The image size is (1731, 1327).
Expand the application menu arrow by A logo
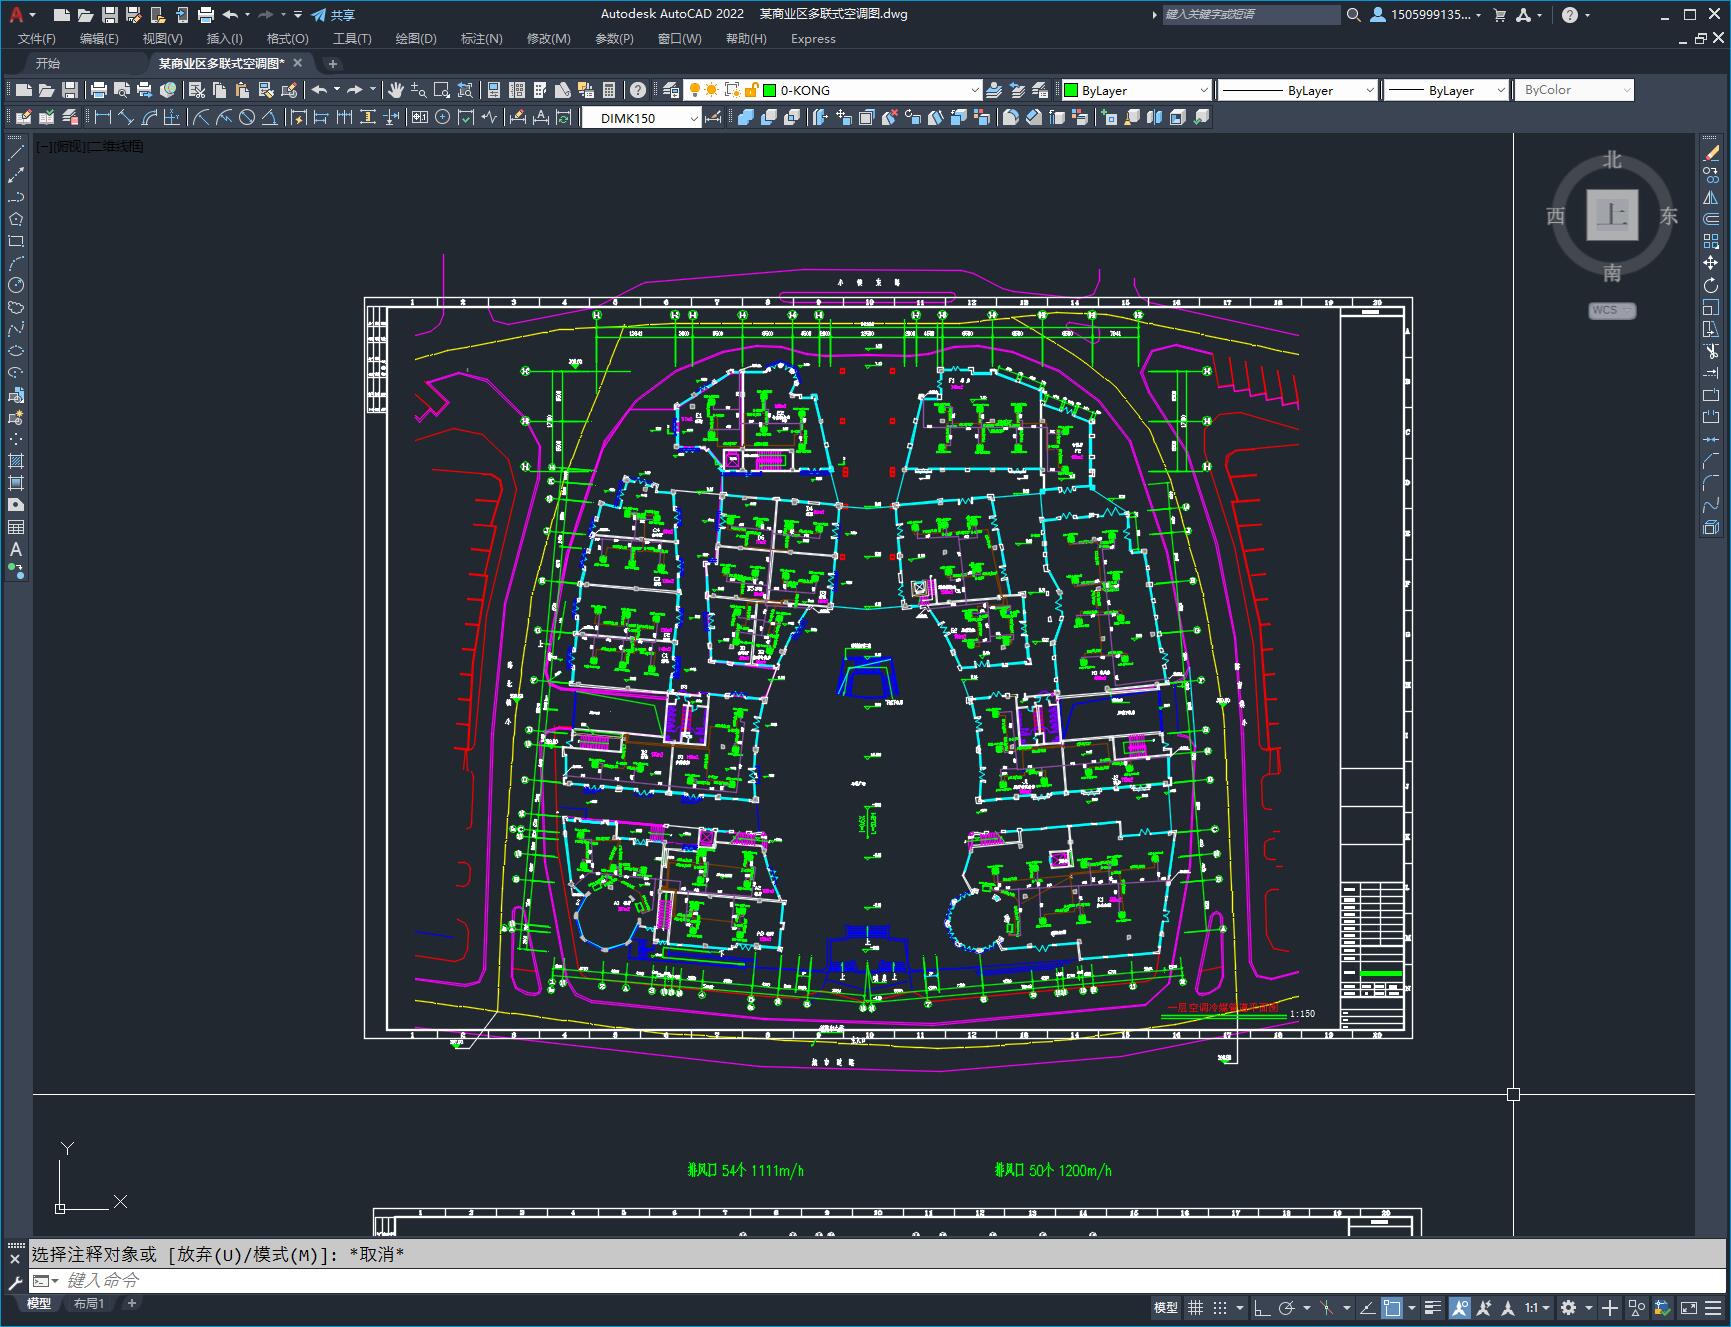[33, 15]
